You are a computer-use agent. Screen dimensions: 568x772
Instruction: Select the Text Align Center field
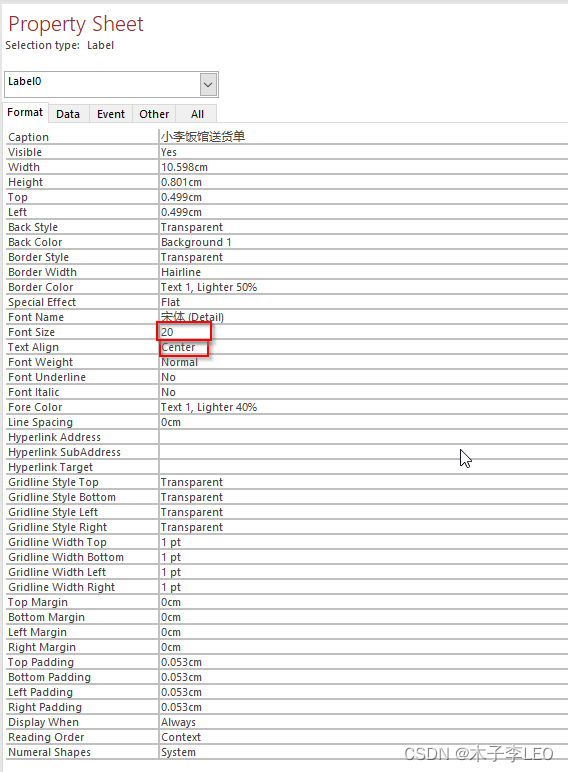363,347
